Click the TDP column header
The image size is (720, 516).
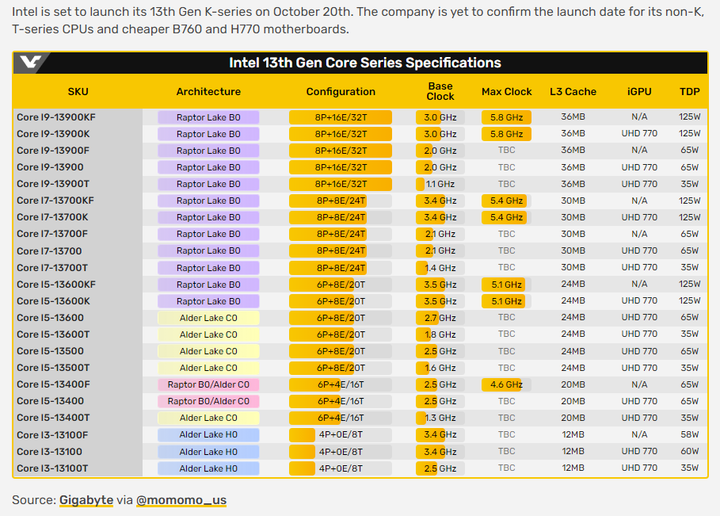click(690, 91)
